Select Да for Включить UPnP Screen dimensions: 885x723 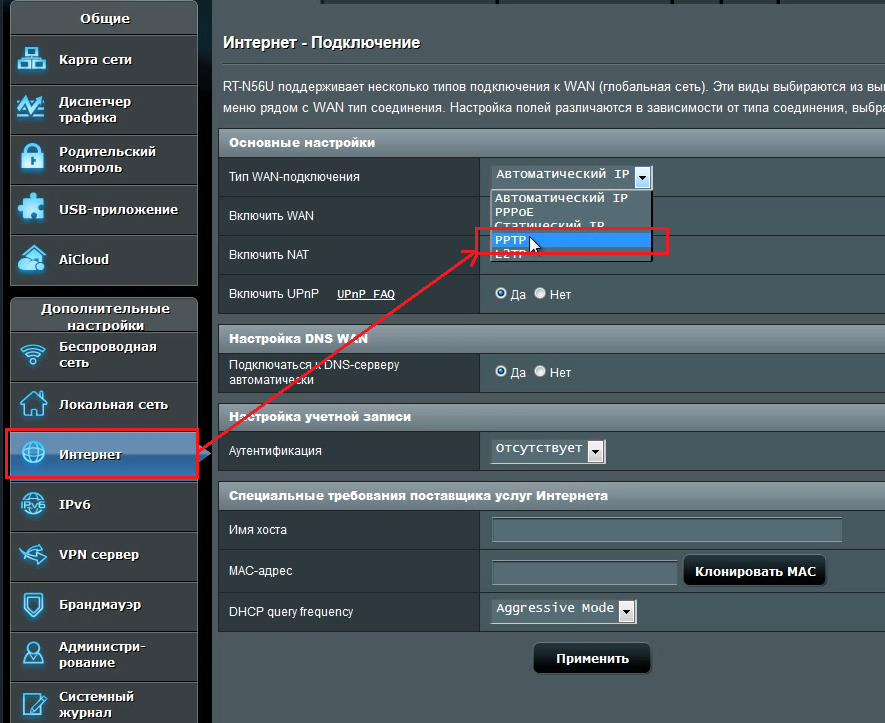point(501,293)
